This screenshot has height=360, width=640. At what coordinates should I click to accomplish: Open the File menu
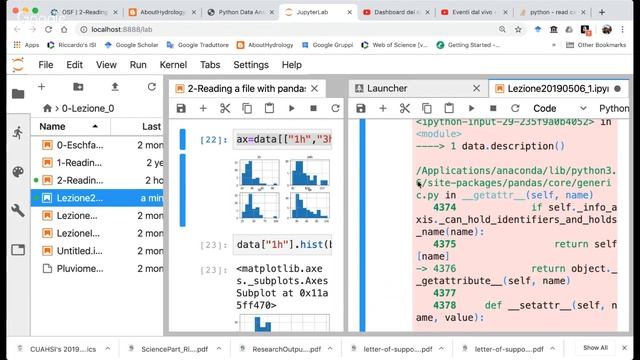pyautogui.click(x=46, y=65)
